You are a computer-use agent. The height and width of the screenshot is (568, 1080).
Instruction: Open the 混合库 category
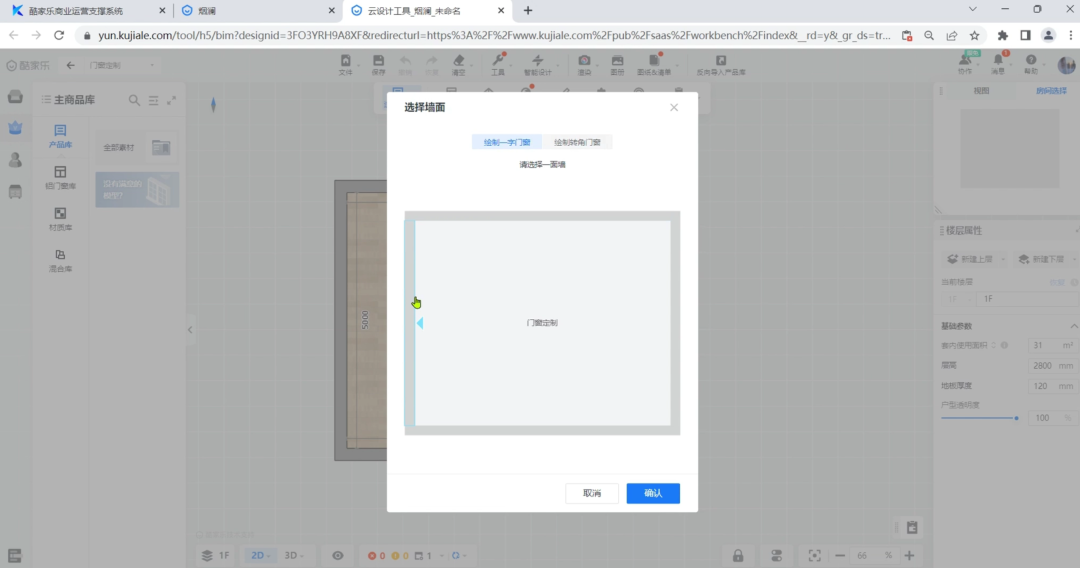tap(60, 260)
